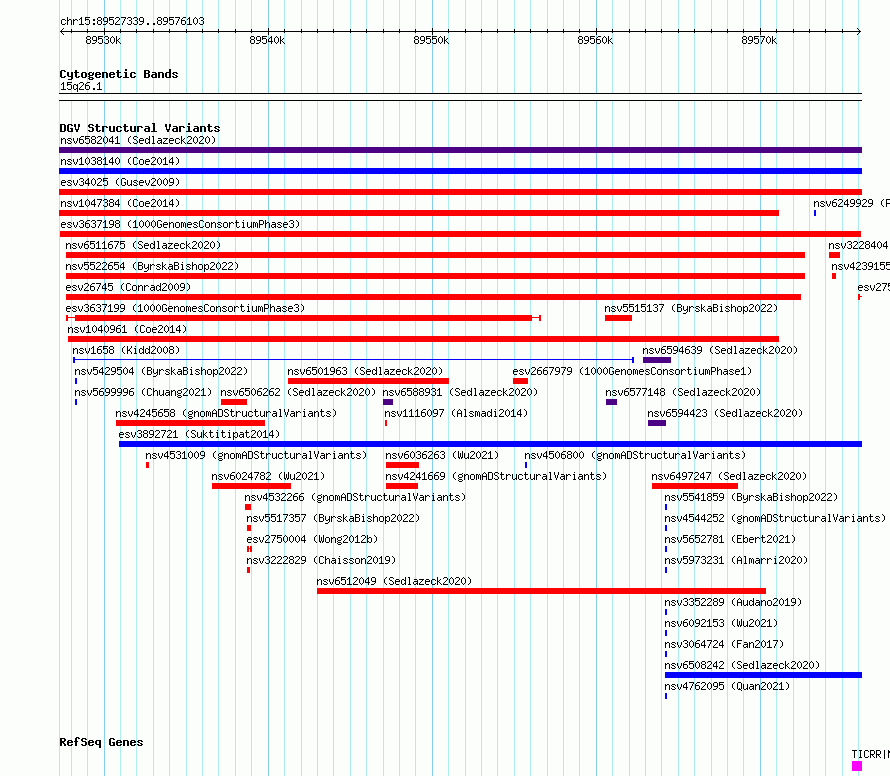This screenshot has width=890, height=776.
Task: Click the esv26745 (Conrad2009) label
Action: (x=128, y=287)
